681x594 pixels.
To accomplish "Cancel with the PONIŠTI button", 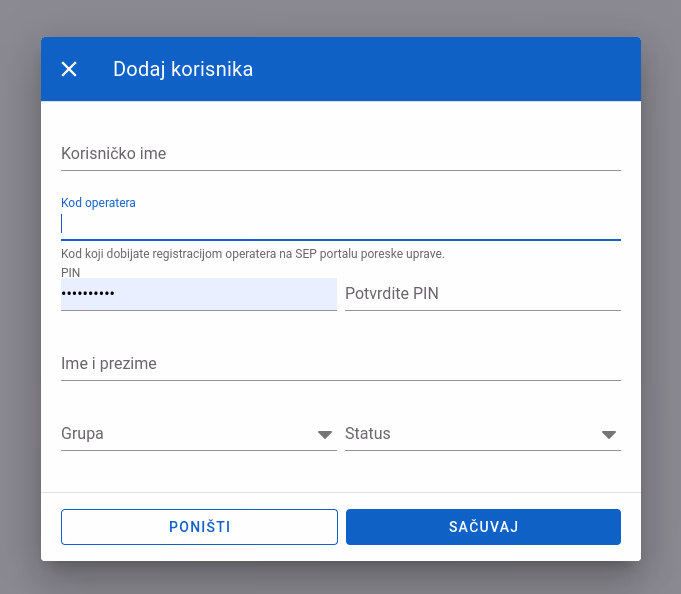I will (x=199, y=527).
